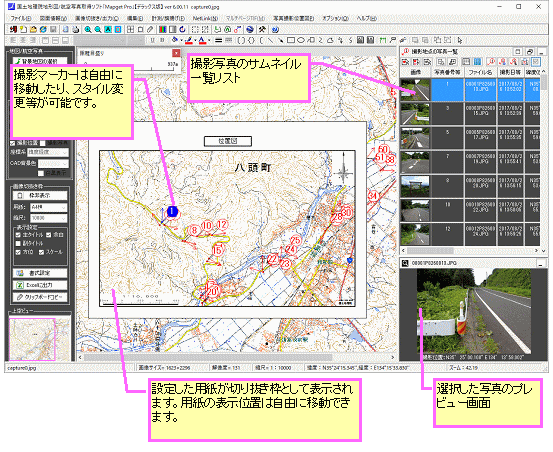
Task: Click the dashed selection rectangle toolbar icon
Action: [x=195, y=30]
